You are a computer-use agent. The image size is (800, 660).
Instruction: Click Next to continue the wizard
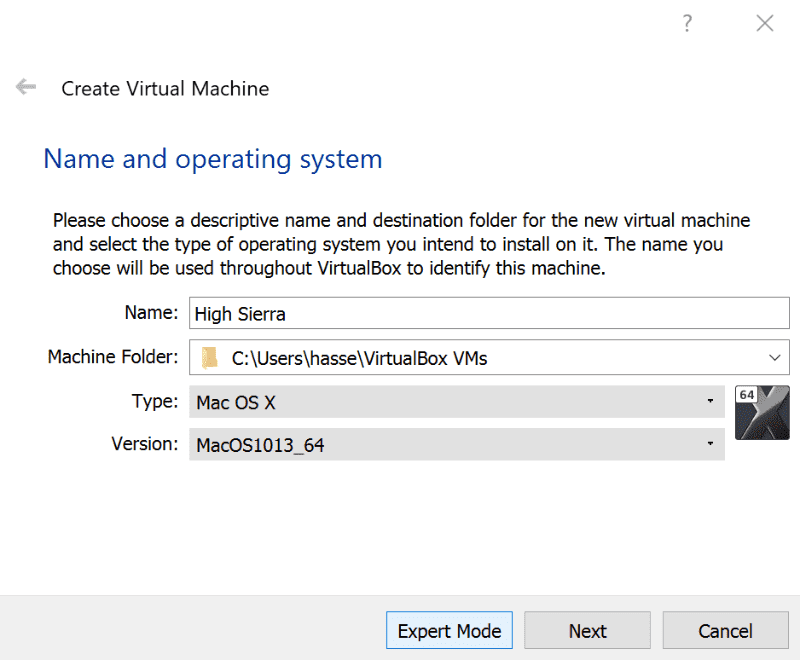[x=587, y=630]
